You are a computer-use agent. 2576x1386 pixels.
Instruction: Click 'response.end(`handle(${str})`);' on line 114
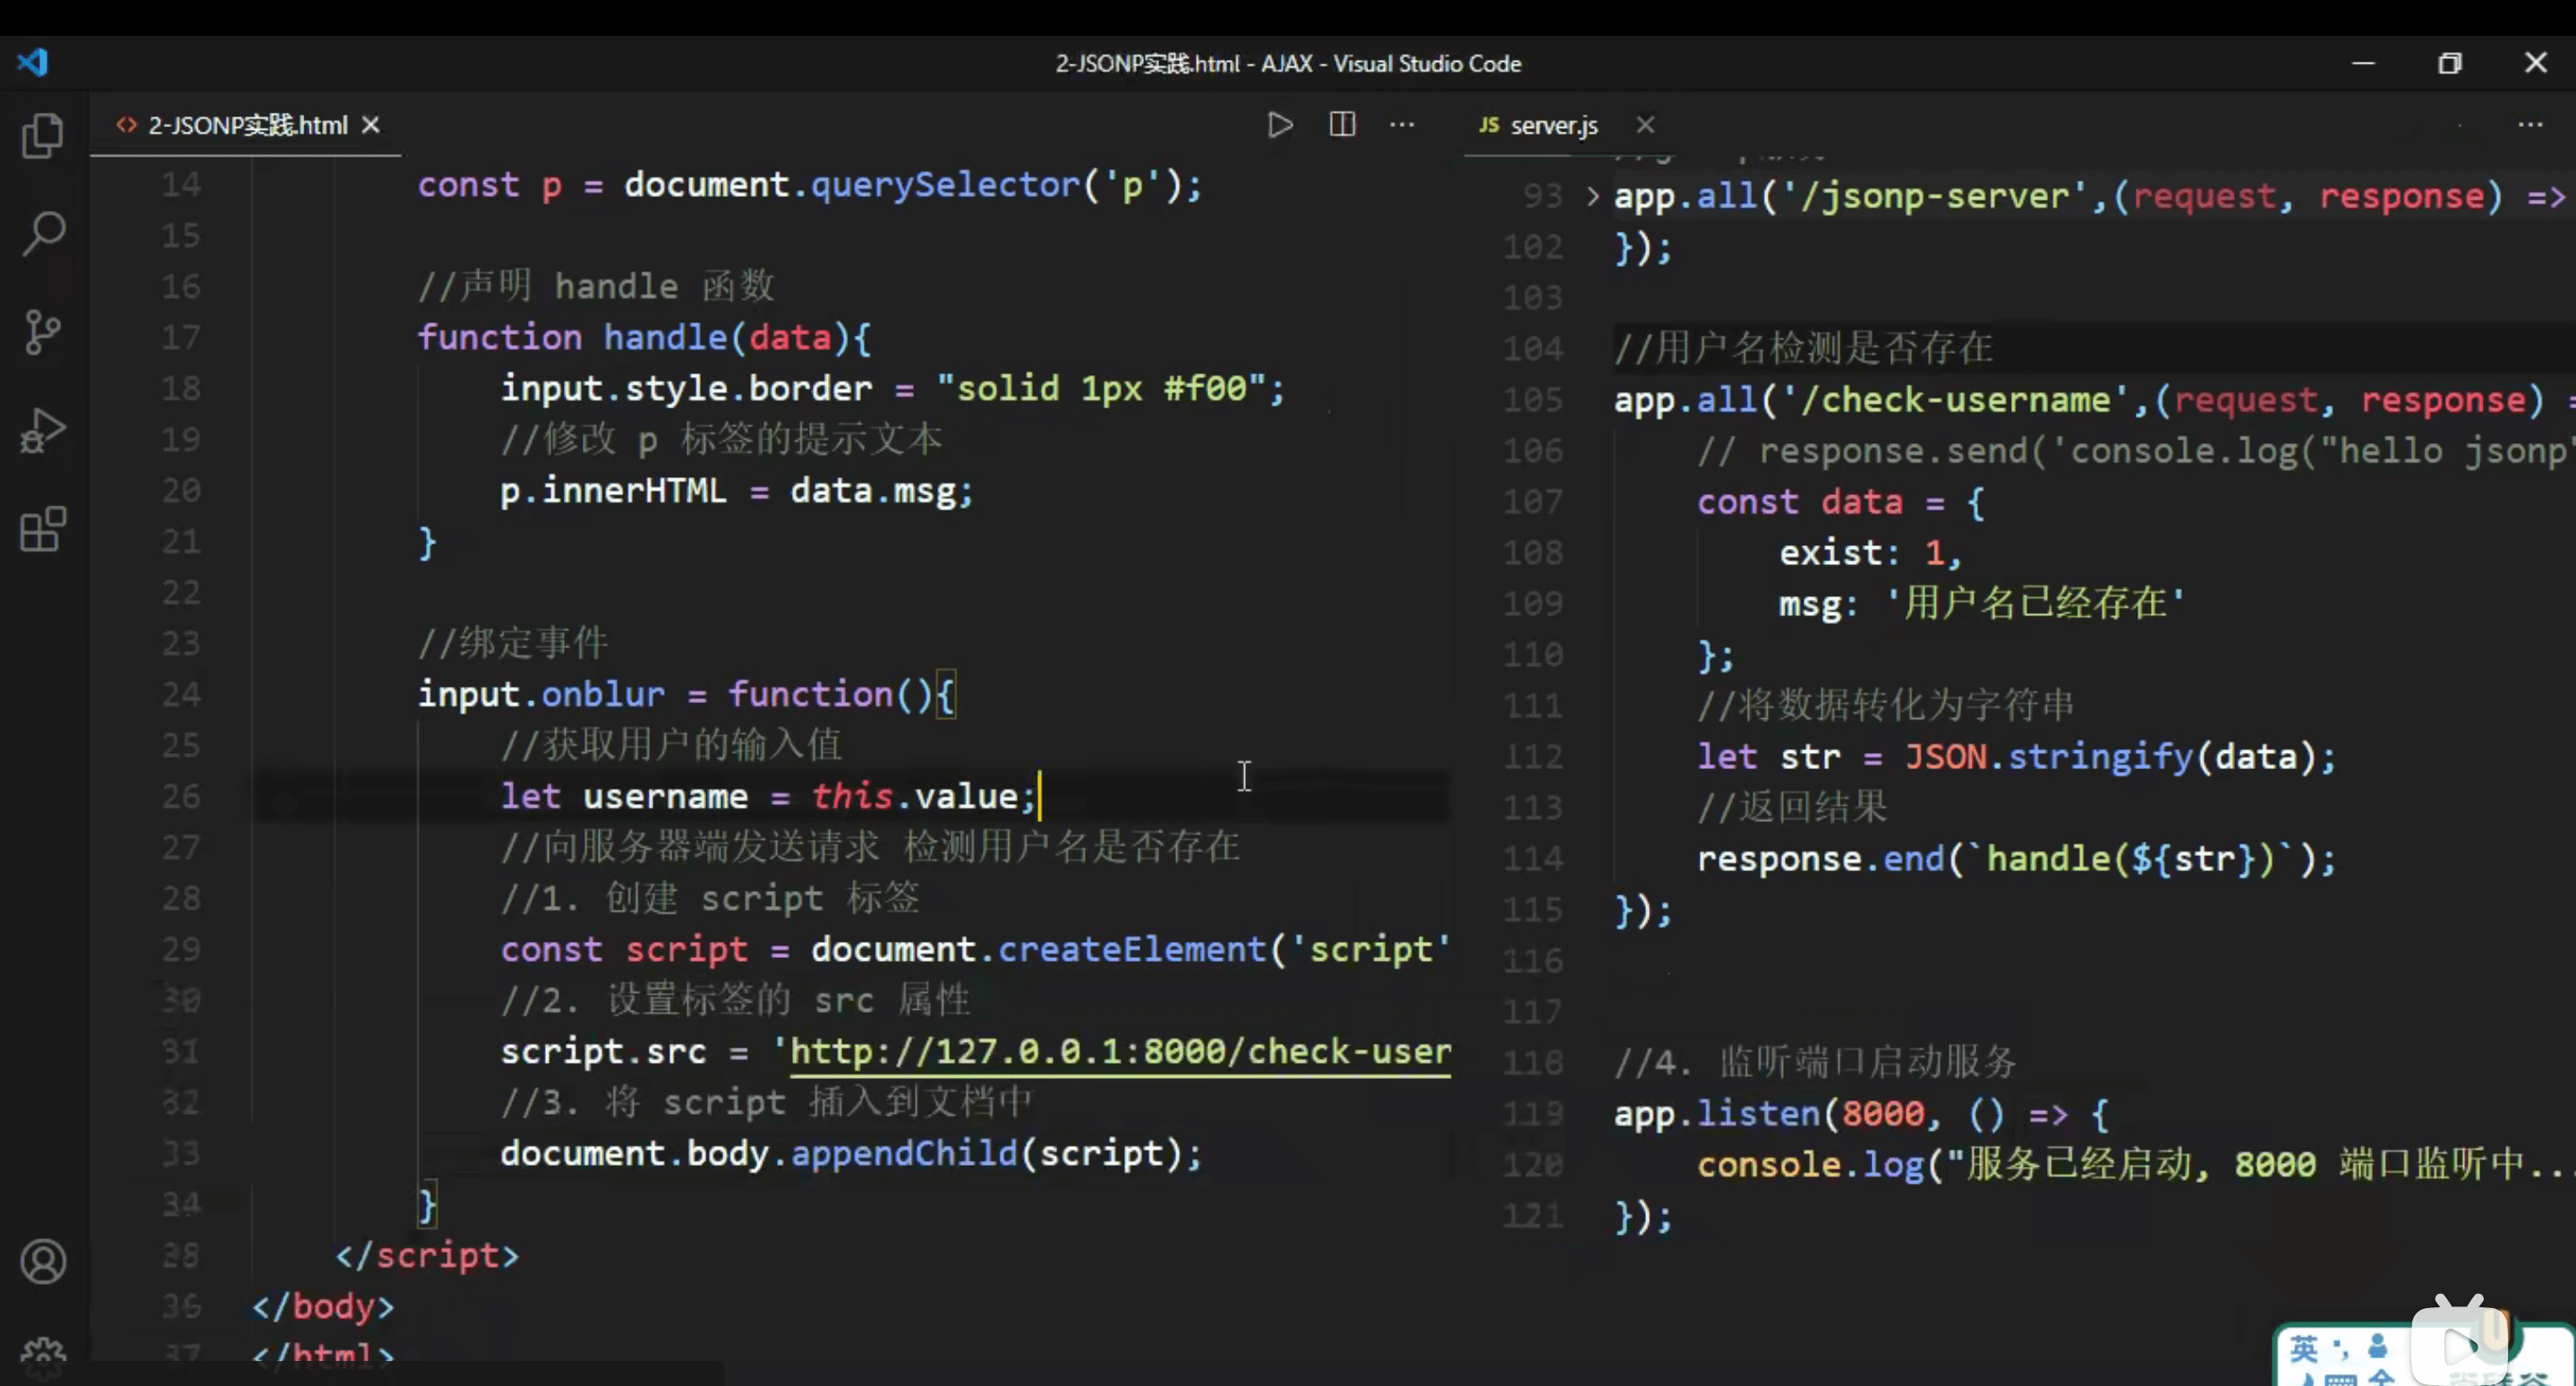coord(2016,859)
